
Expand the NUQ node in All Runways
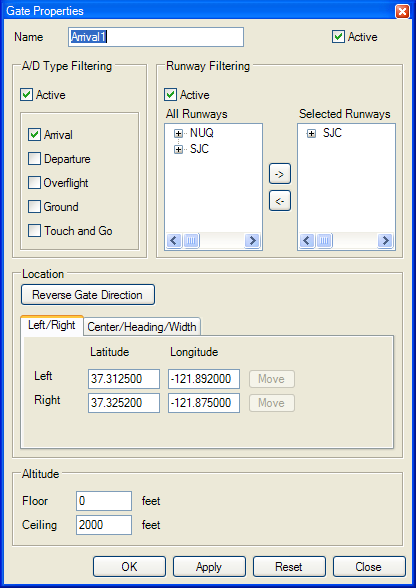click(179, 134)
